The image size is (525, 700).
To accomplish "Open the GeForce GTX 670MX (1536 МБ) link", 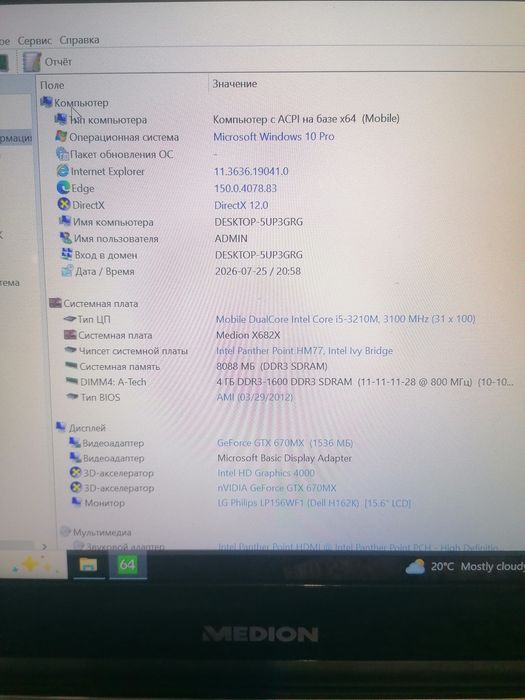I will click(x=285, y=443).
